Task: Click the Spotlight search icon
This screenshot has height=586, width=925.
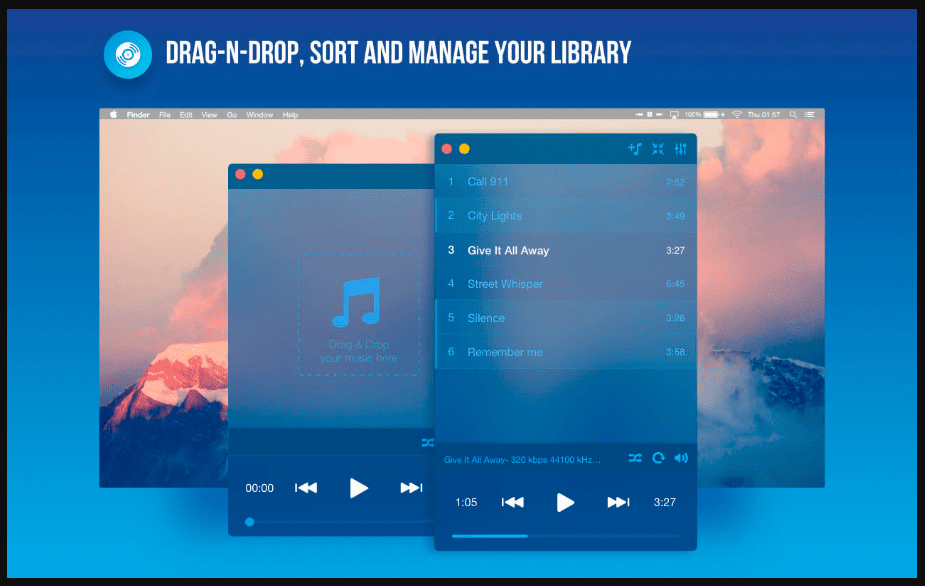Action: point(793,114)
